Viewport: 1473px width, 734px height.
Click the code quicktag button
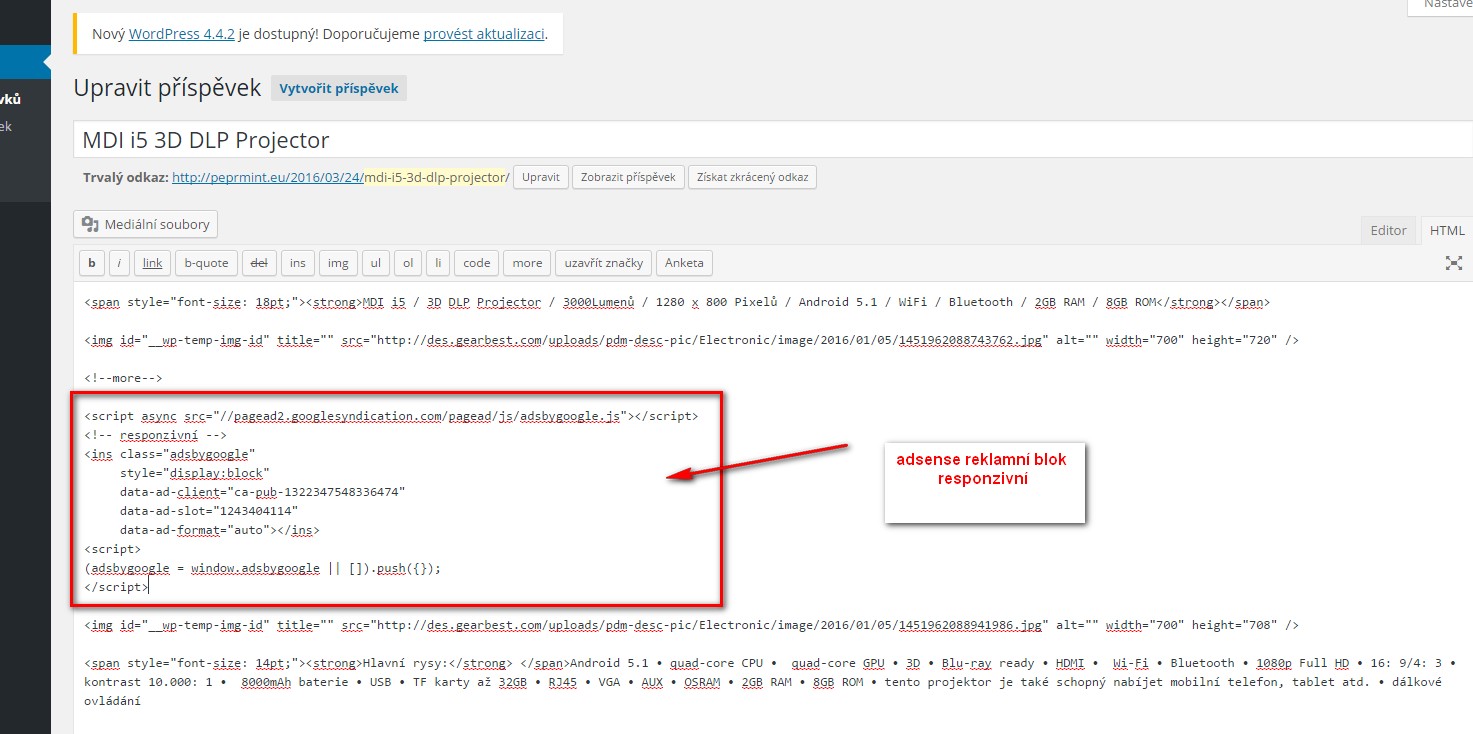476,263
